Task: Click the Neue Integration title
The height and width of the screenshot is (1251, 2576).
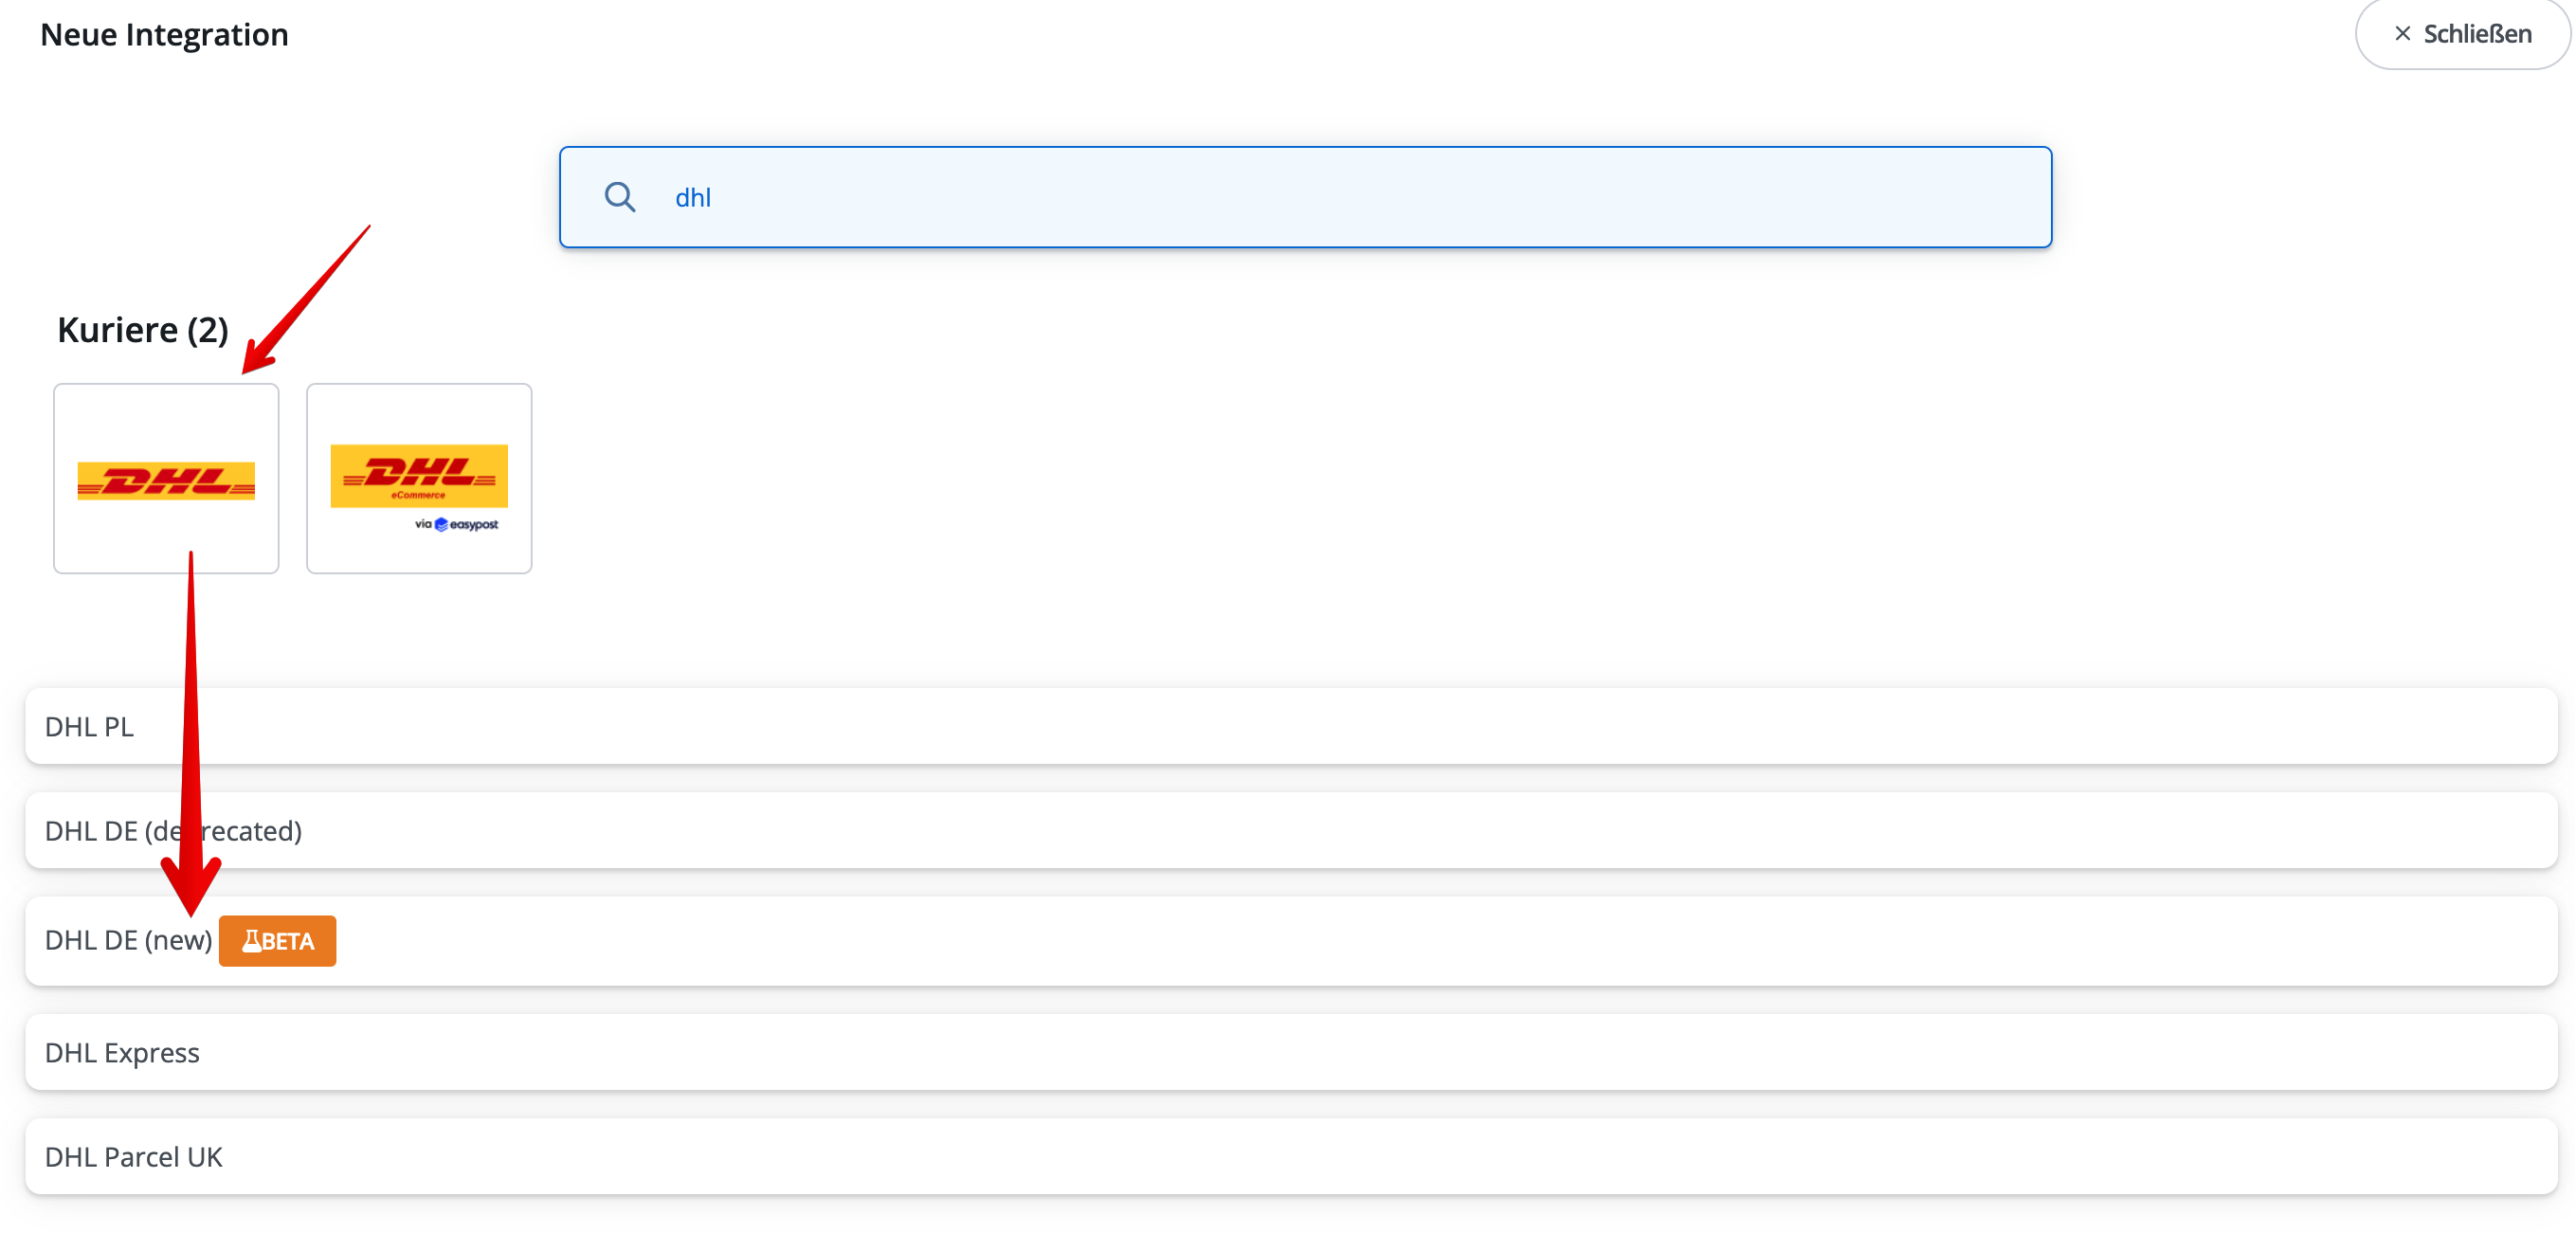Action: pos(164,35)
